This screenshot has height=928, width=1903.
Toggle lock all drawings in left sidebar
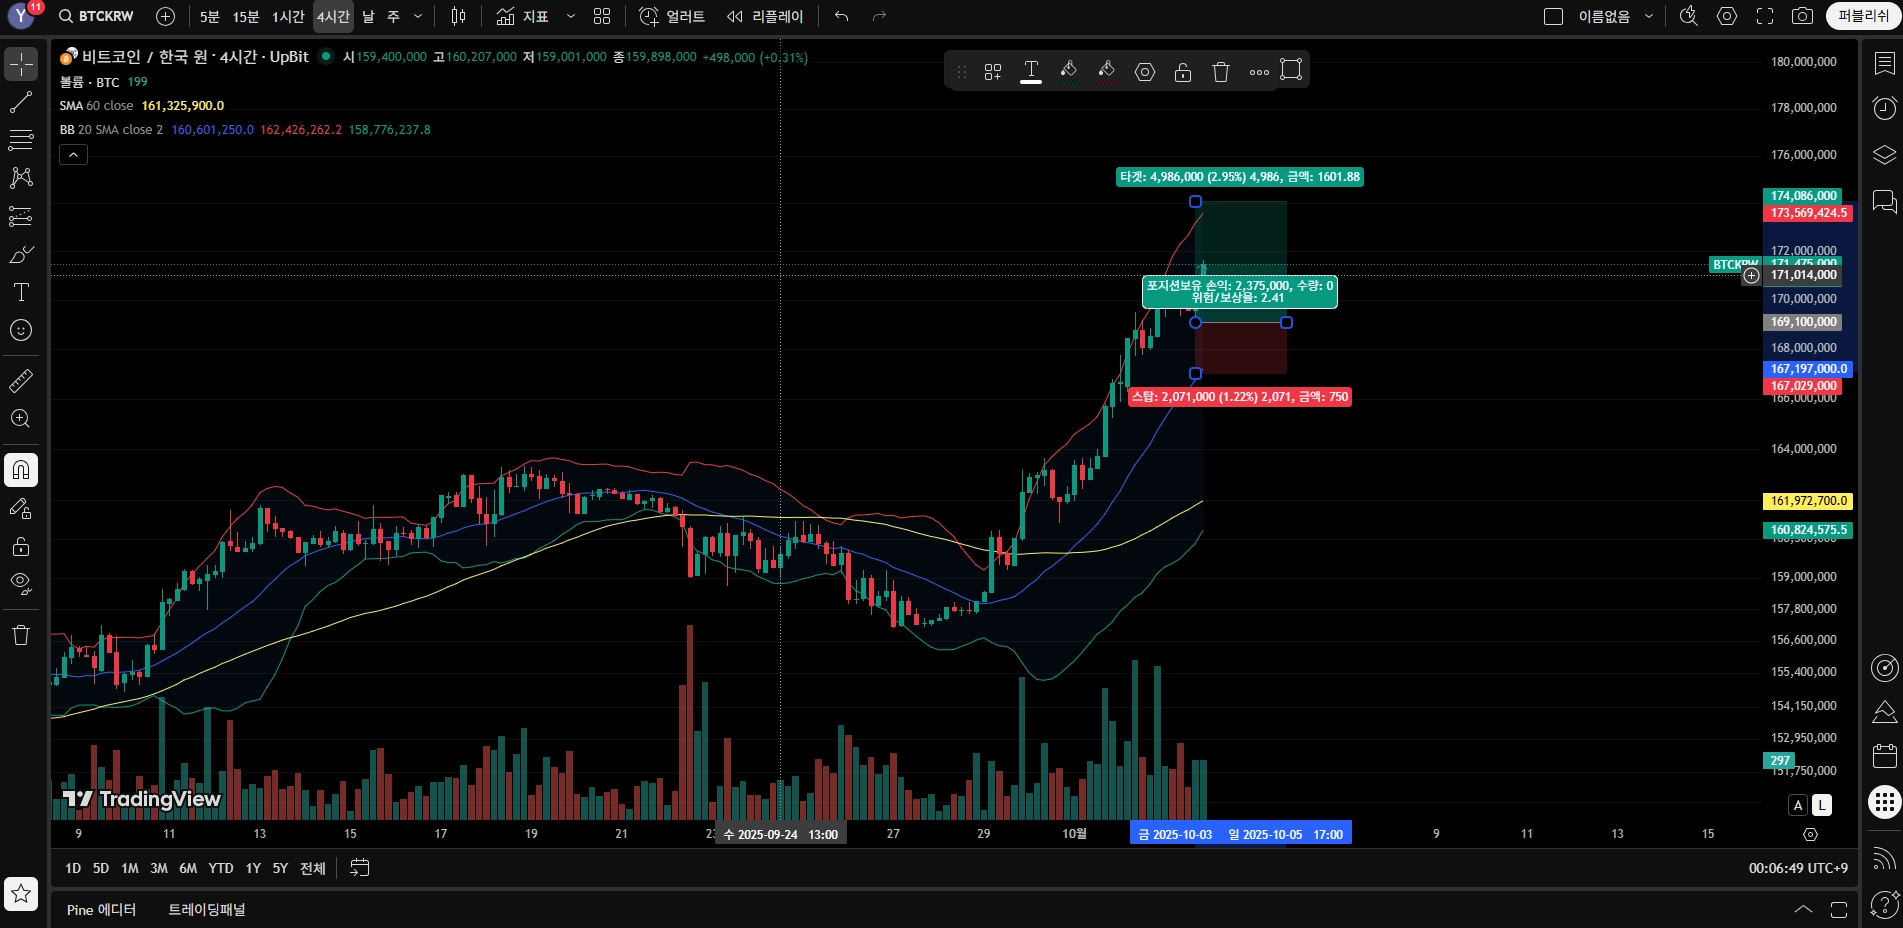(x=21, y=546)
